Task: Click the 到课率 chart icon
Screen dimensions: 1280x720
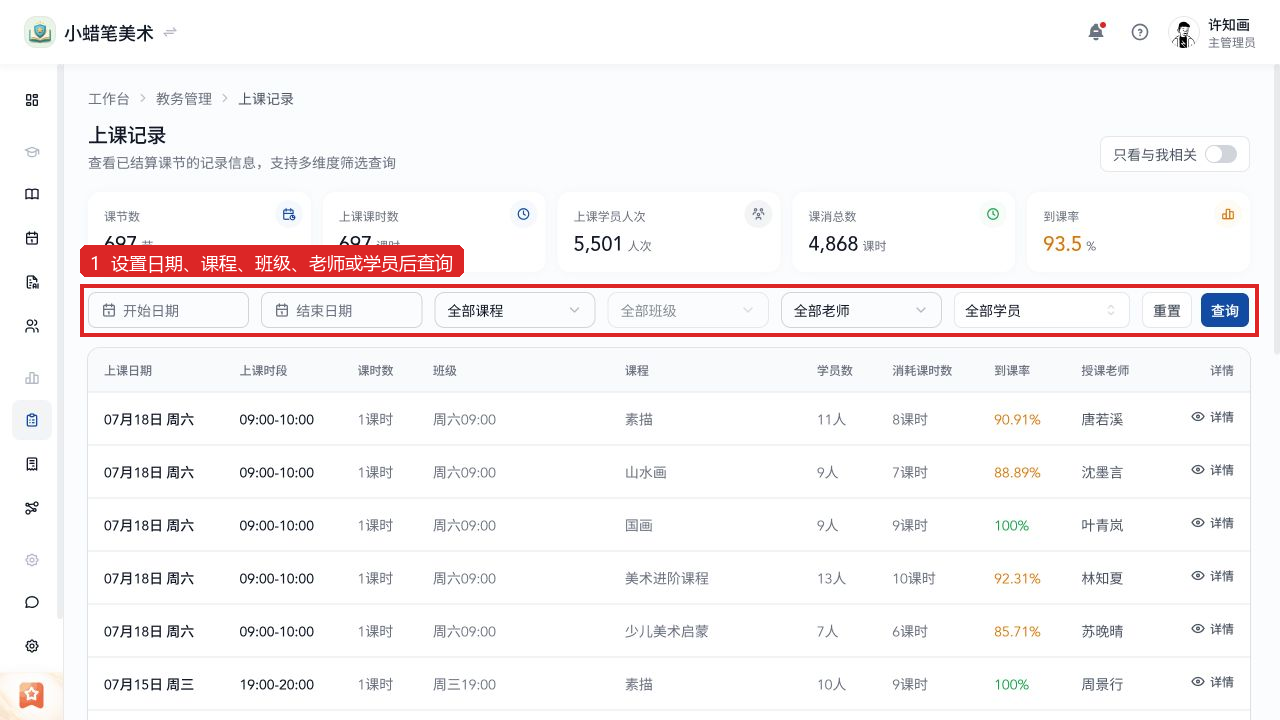Action: click(1228, 214)
